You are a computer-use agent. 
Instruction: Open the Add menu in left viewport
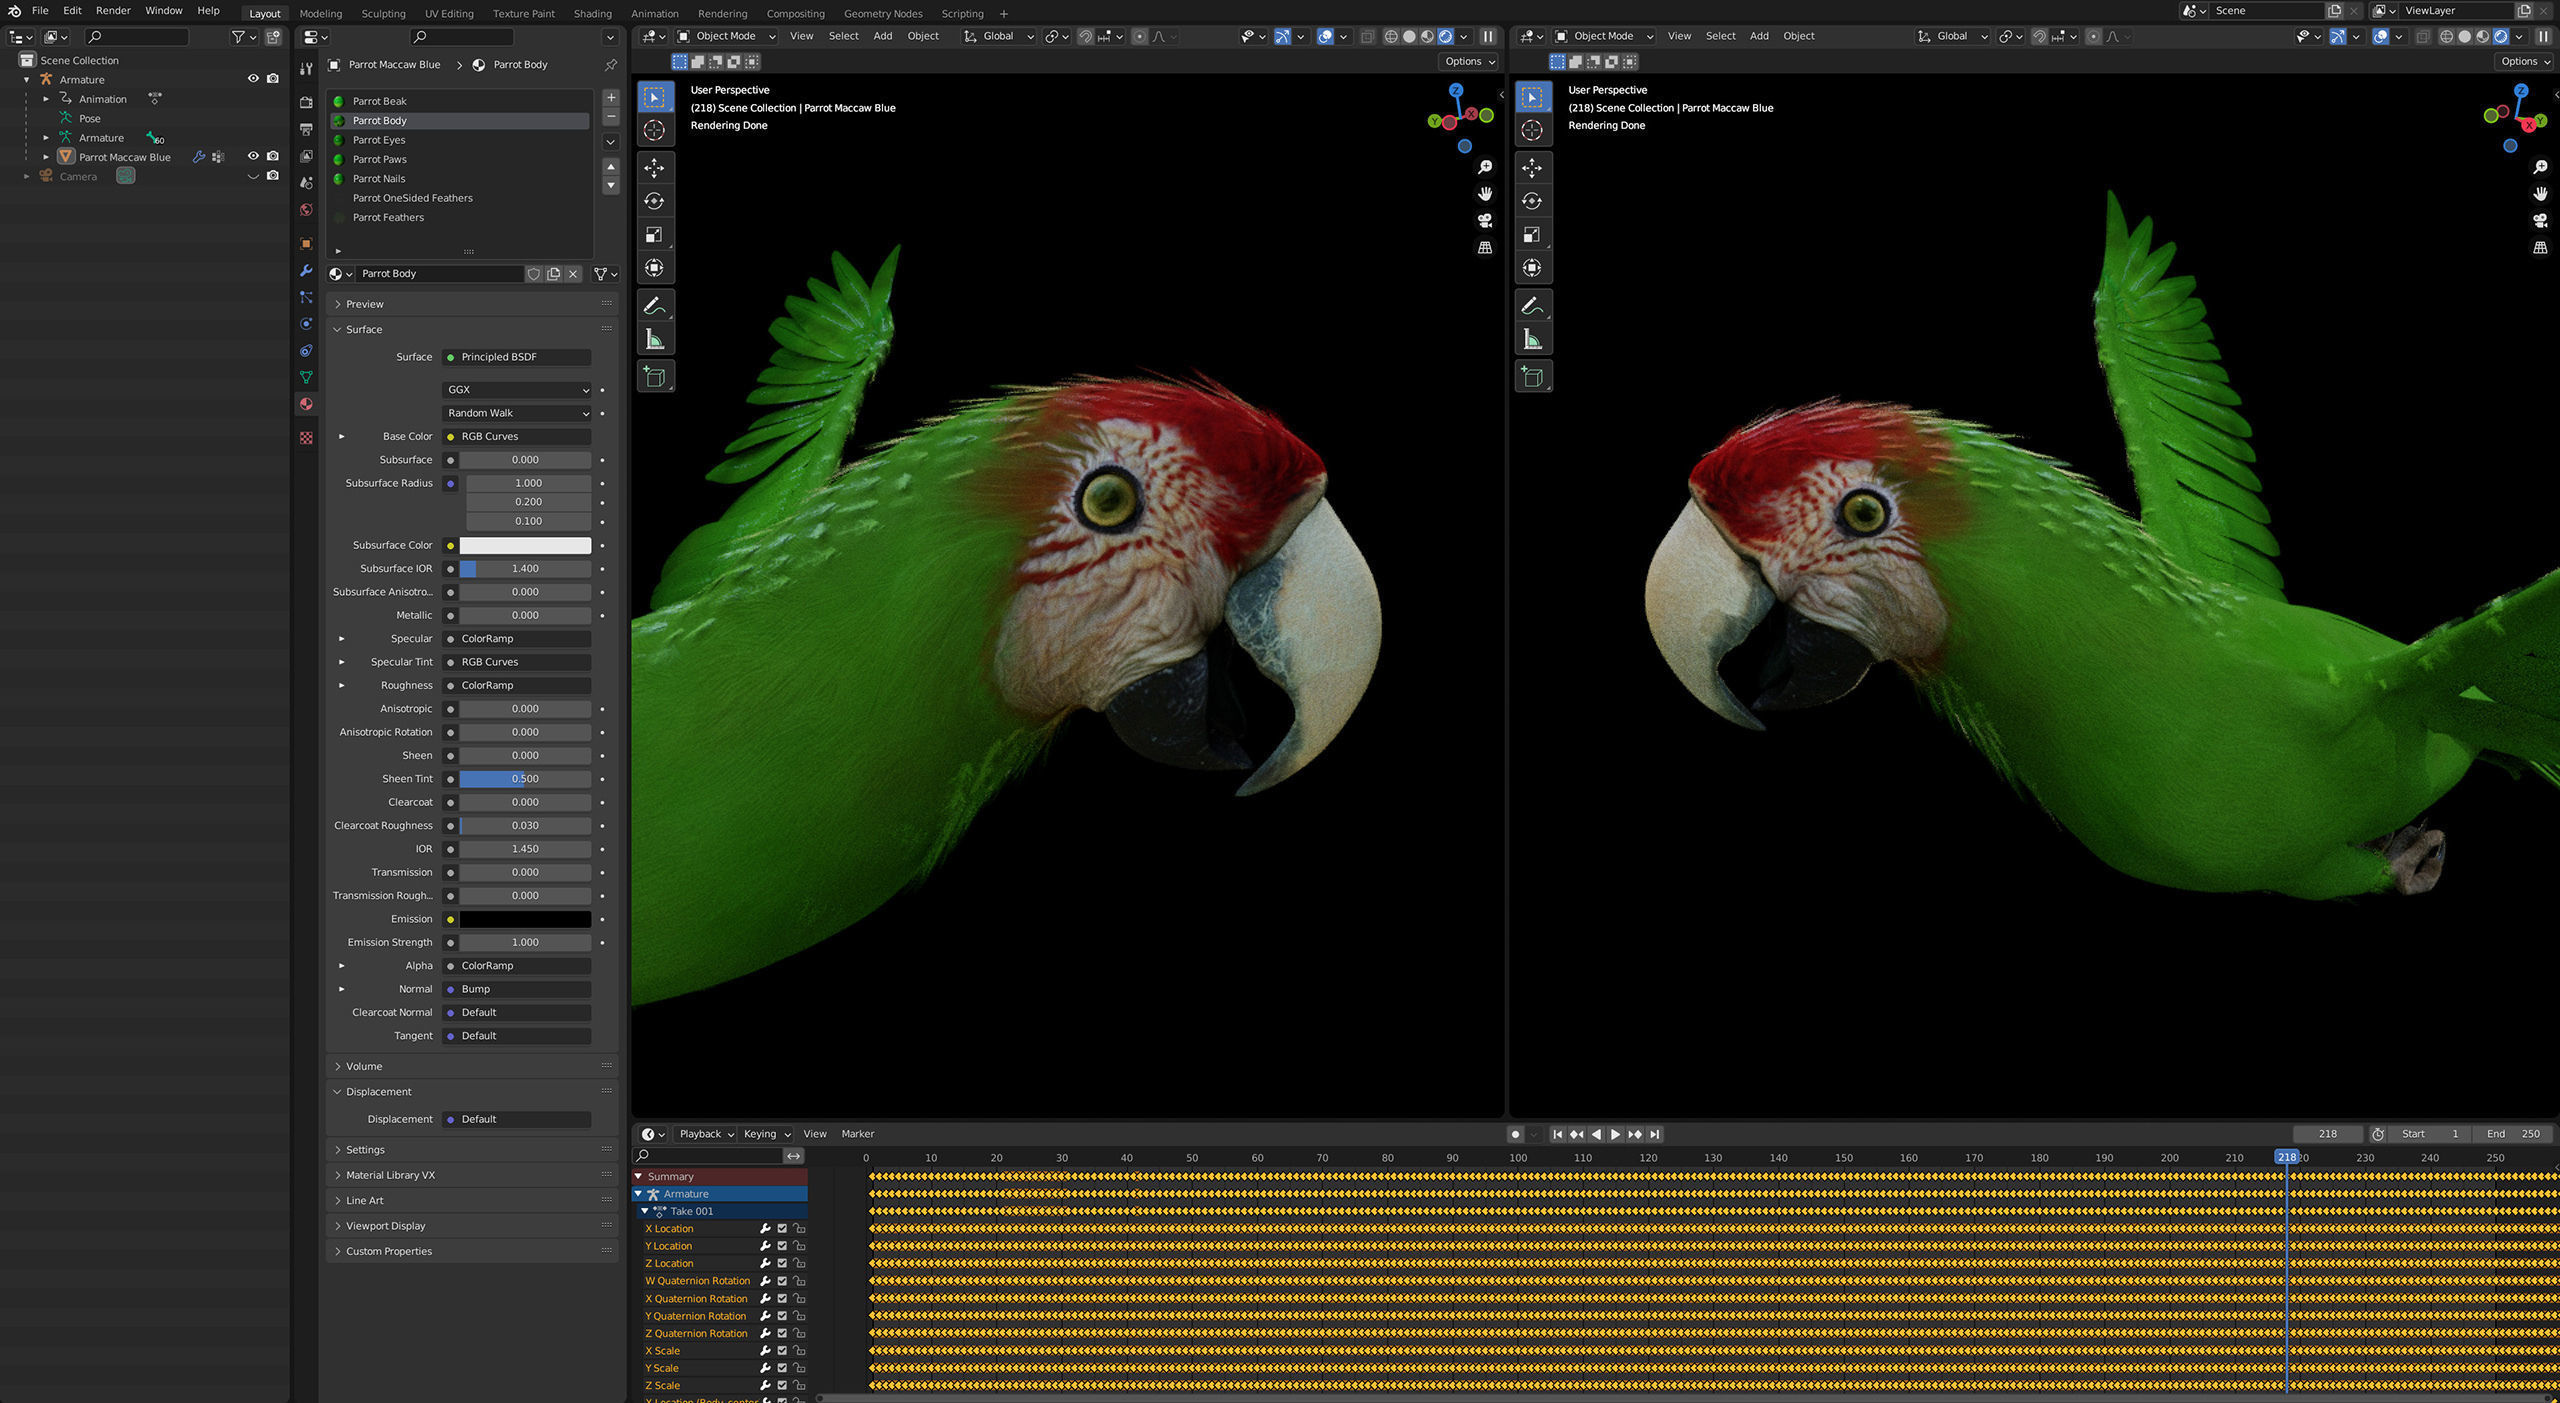click(x=882, y=36)
